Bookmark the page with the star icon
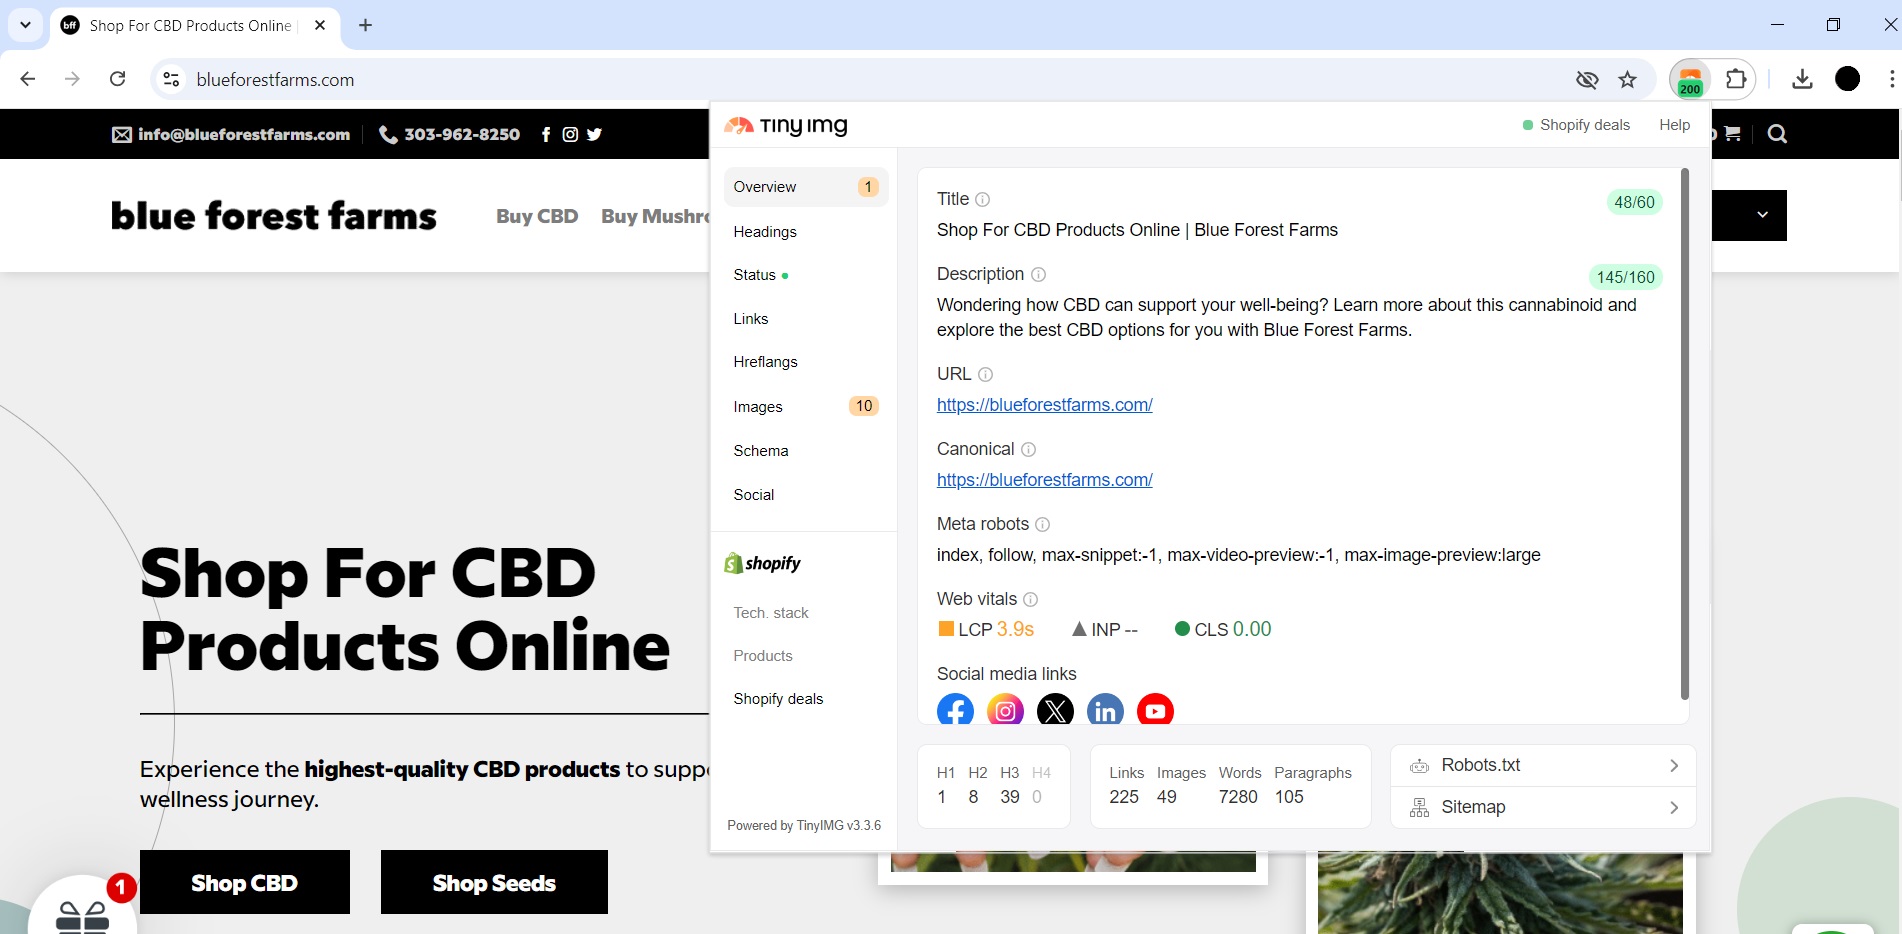This screenshot has width=1902, height=934. click(x=1628, y=79)
